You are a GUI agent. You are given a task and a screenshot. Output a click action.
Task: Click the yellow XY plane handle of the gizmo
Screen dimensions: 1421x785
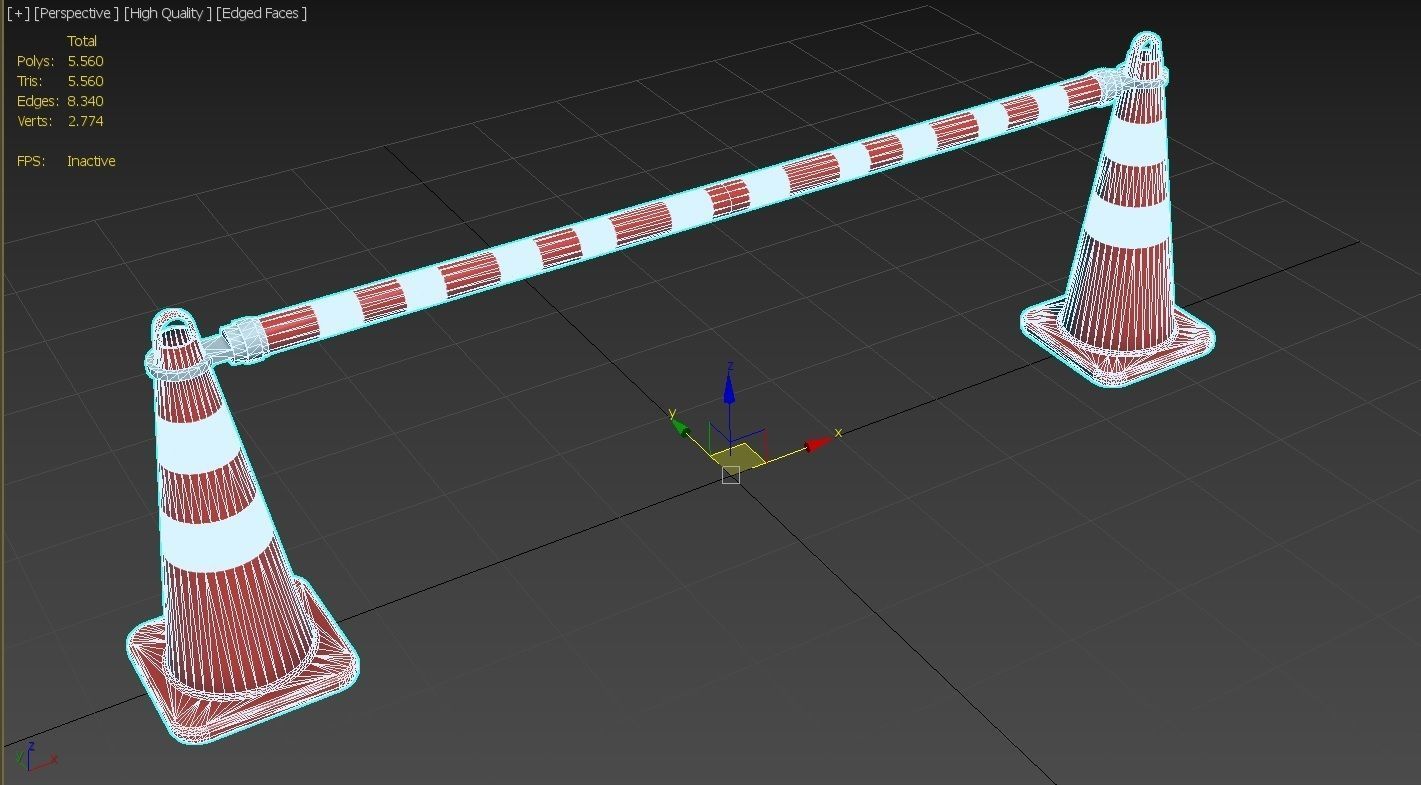[x=738, y=455]
